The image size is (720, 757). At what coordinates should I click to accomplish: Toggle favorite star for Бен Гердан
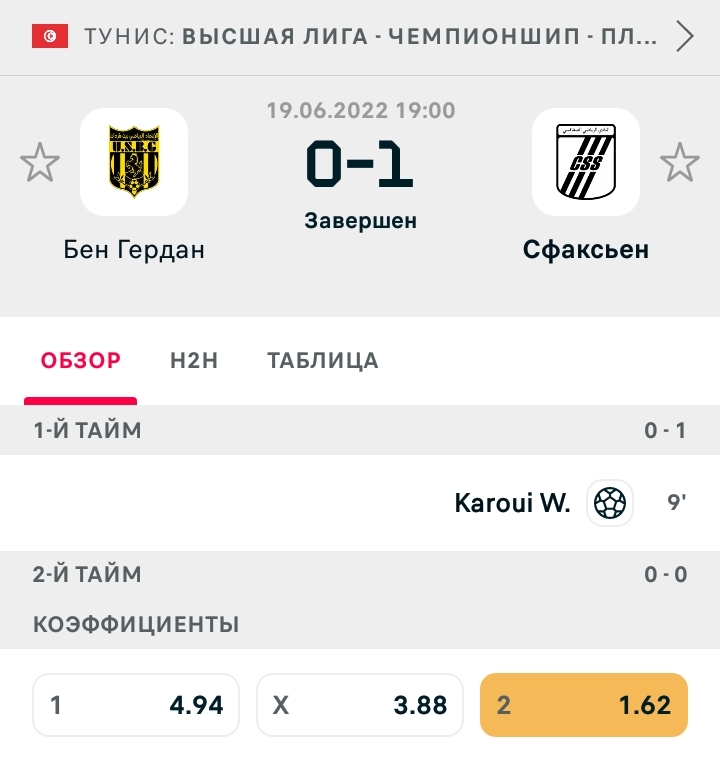point(40,163)
